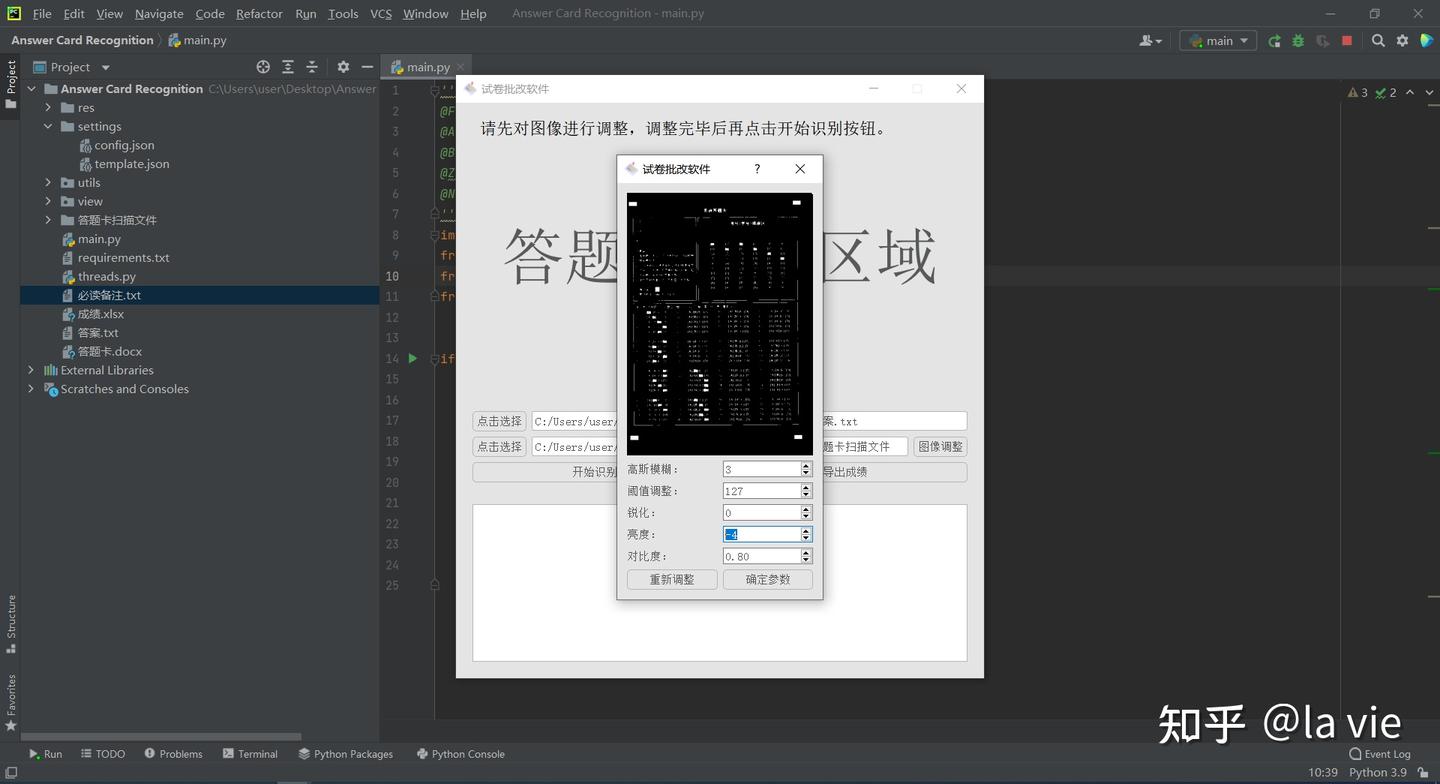Hide the Project tool window with minus icon

click(367, 66)
